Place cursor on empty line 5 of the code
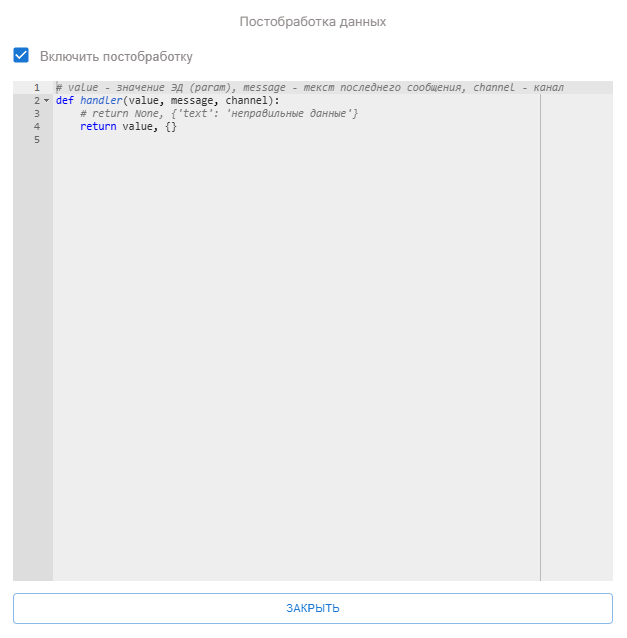 coord(200,140)
